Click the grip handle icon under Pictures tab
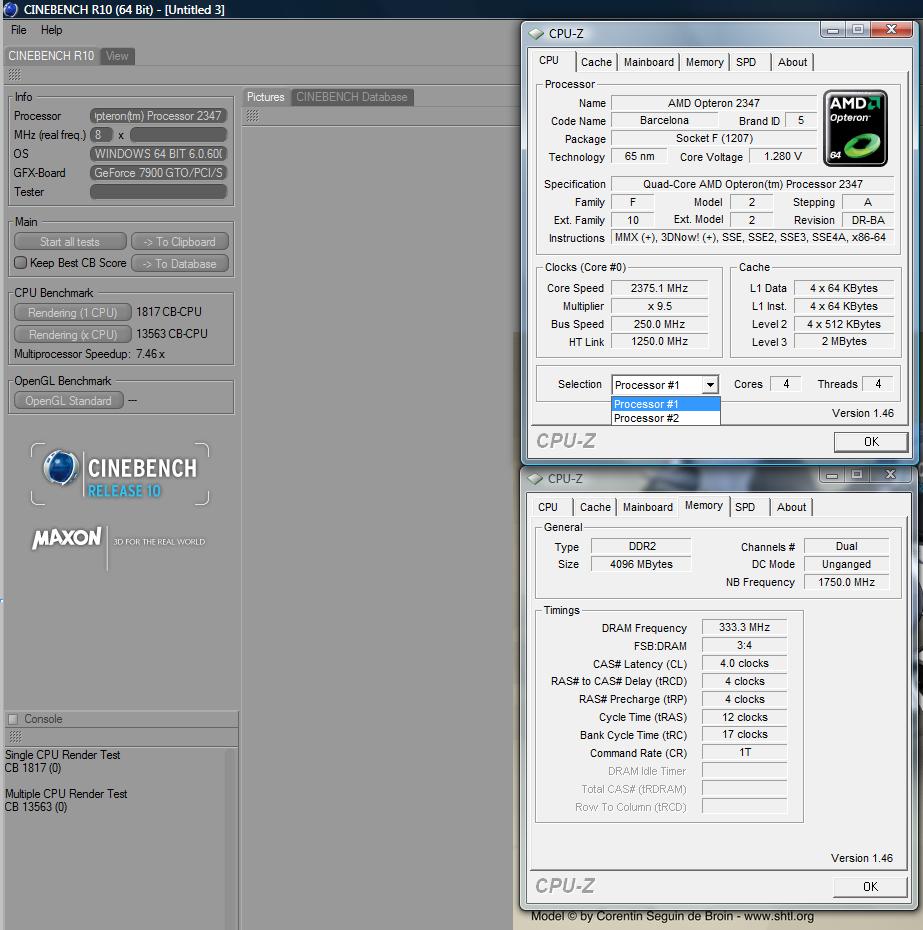Screen dimensions: 923x930 click(253, 116)
